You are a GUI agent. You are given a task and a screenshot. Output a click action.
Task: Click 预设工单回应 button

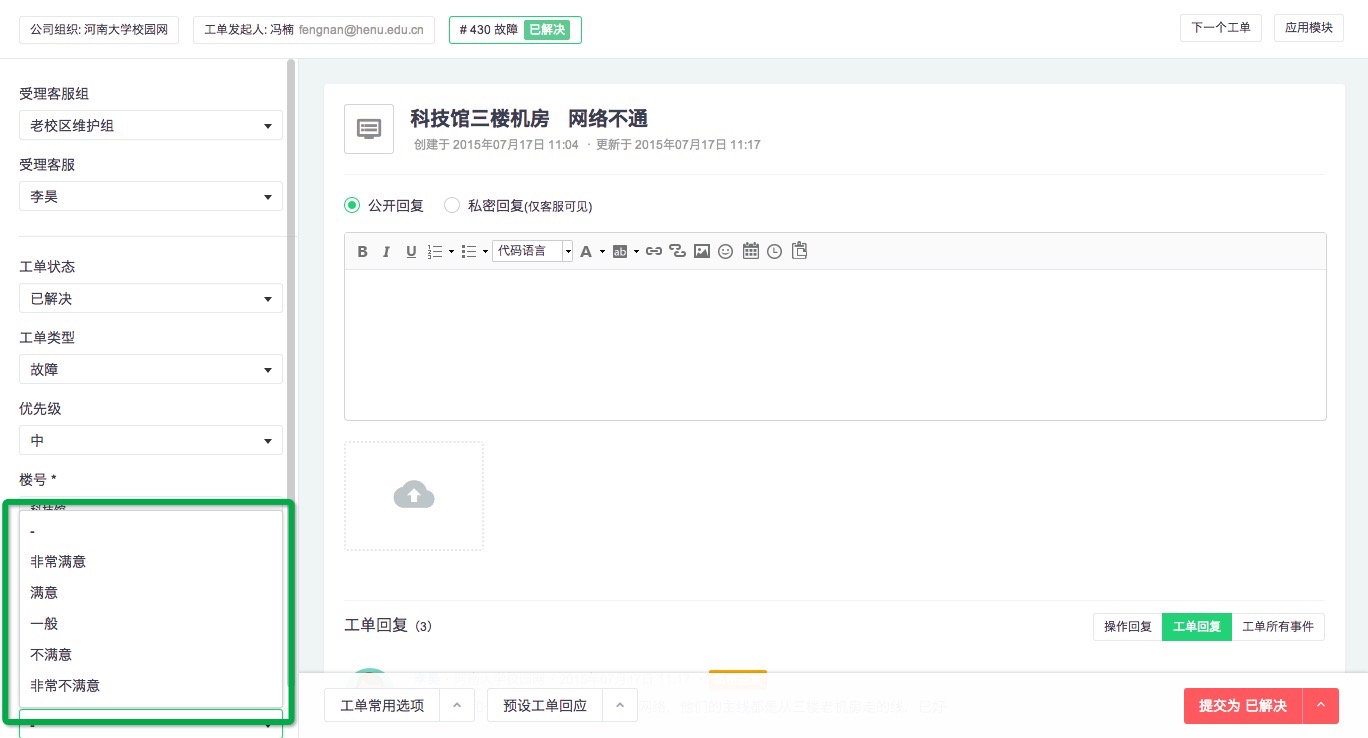click(x=545, y=705)
